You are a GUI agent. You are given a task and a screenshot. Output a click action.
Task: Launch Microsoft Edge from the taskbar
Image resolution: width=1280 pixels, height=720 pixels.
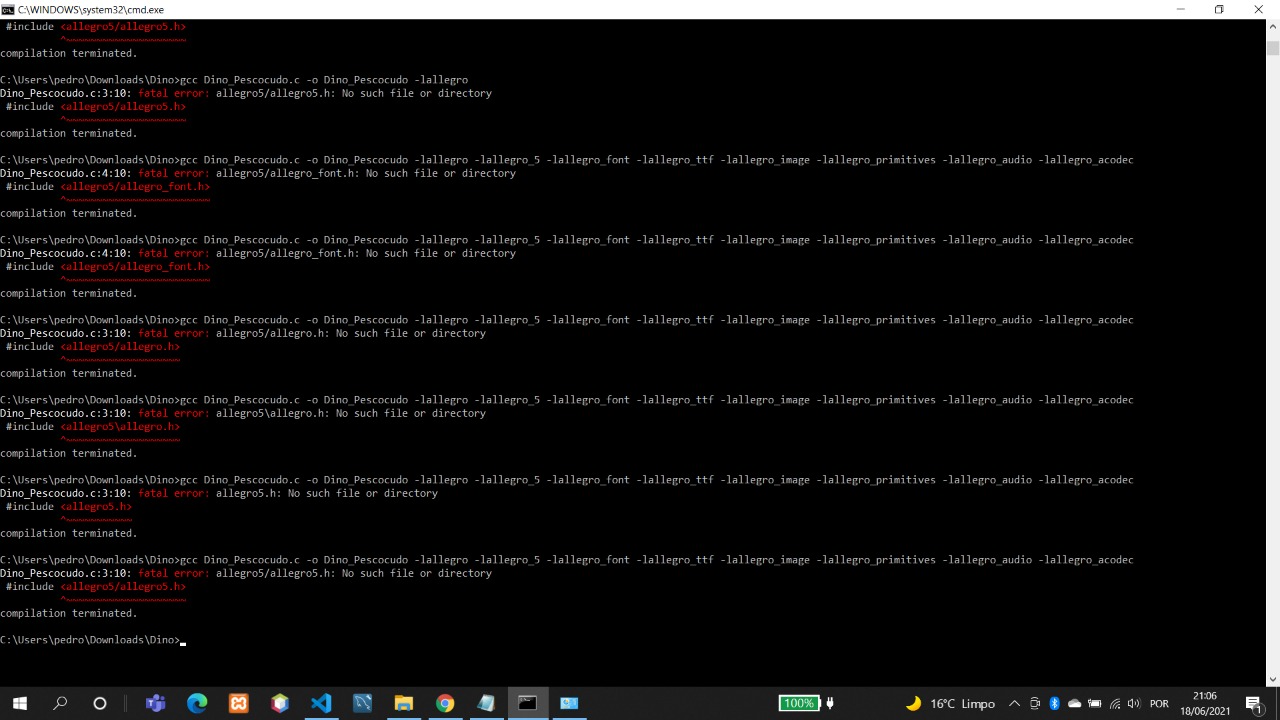[197, 703]
